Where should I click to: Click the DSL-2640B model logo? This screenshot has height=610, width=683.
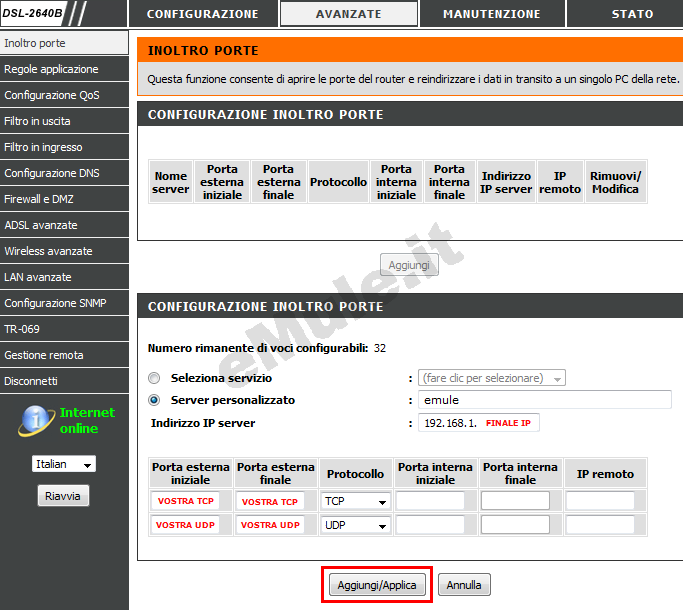point(33,13)
